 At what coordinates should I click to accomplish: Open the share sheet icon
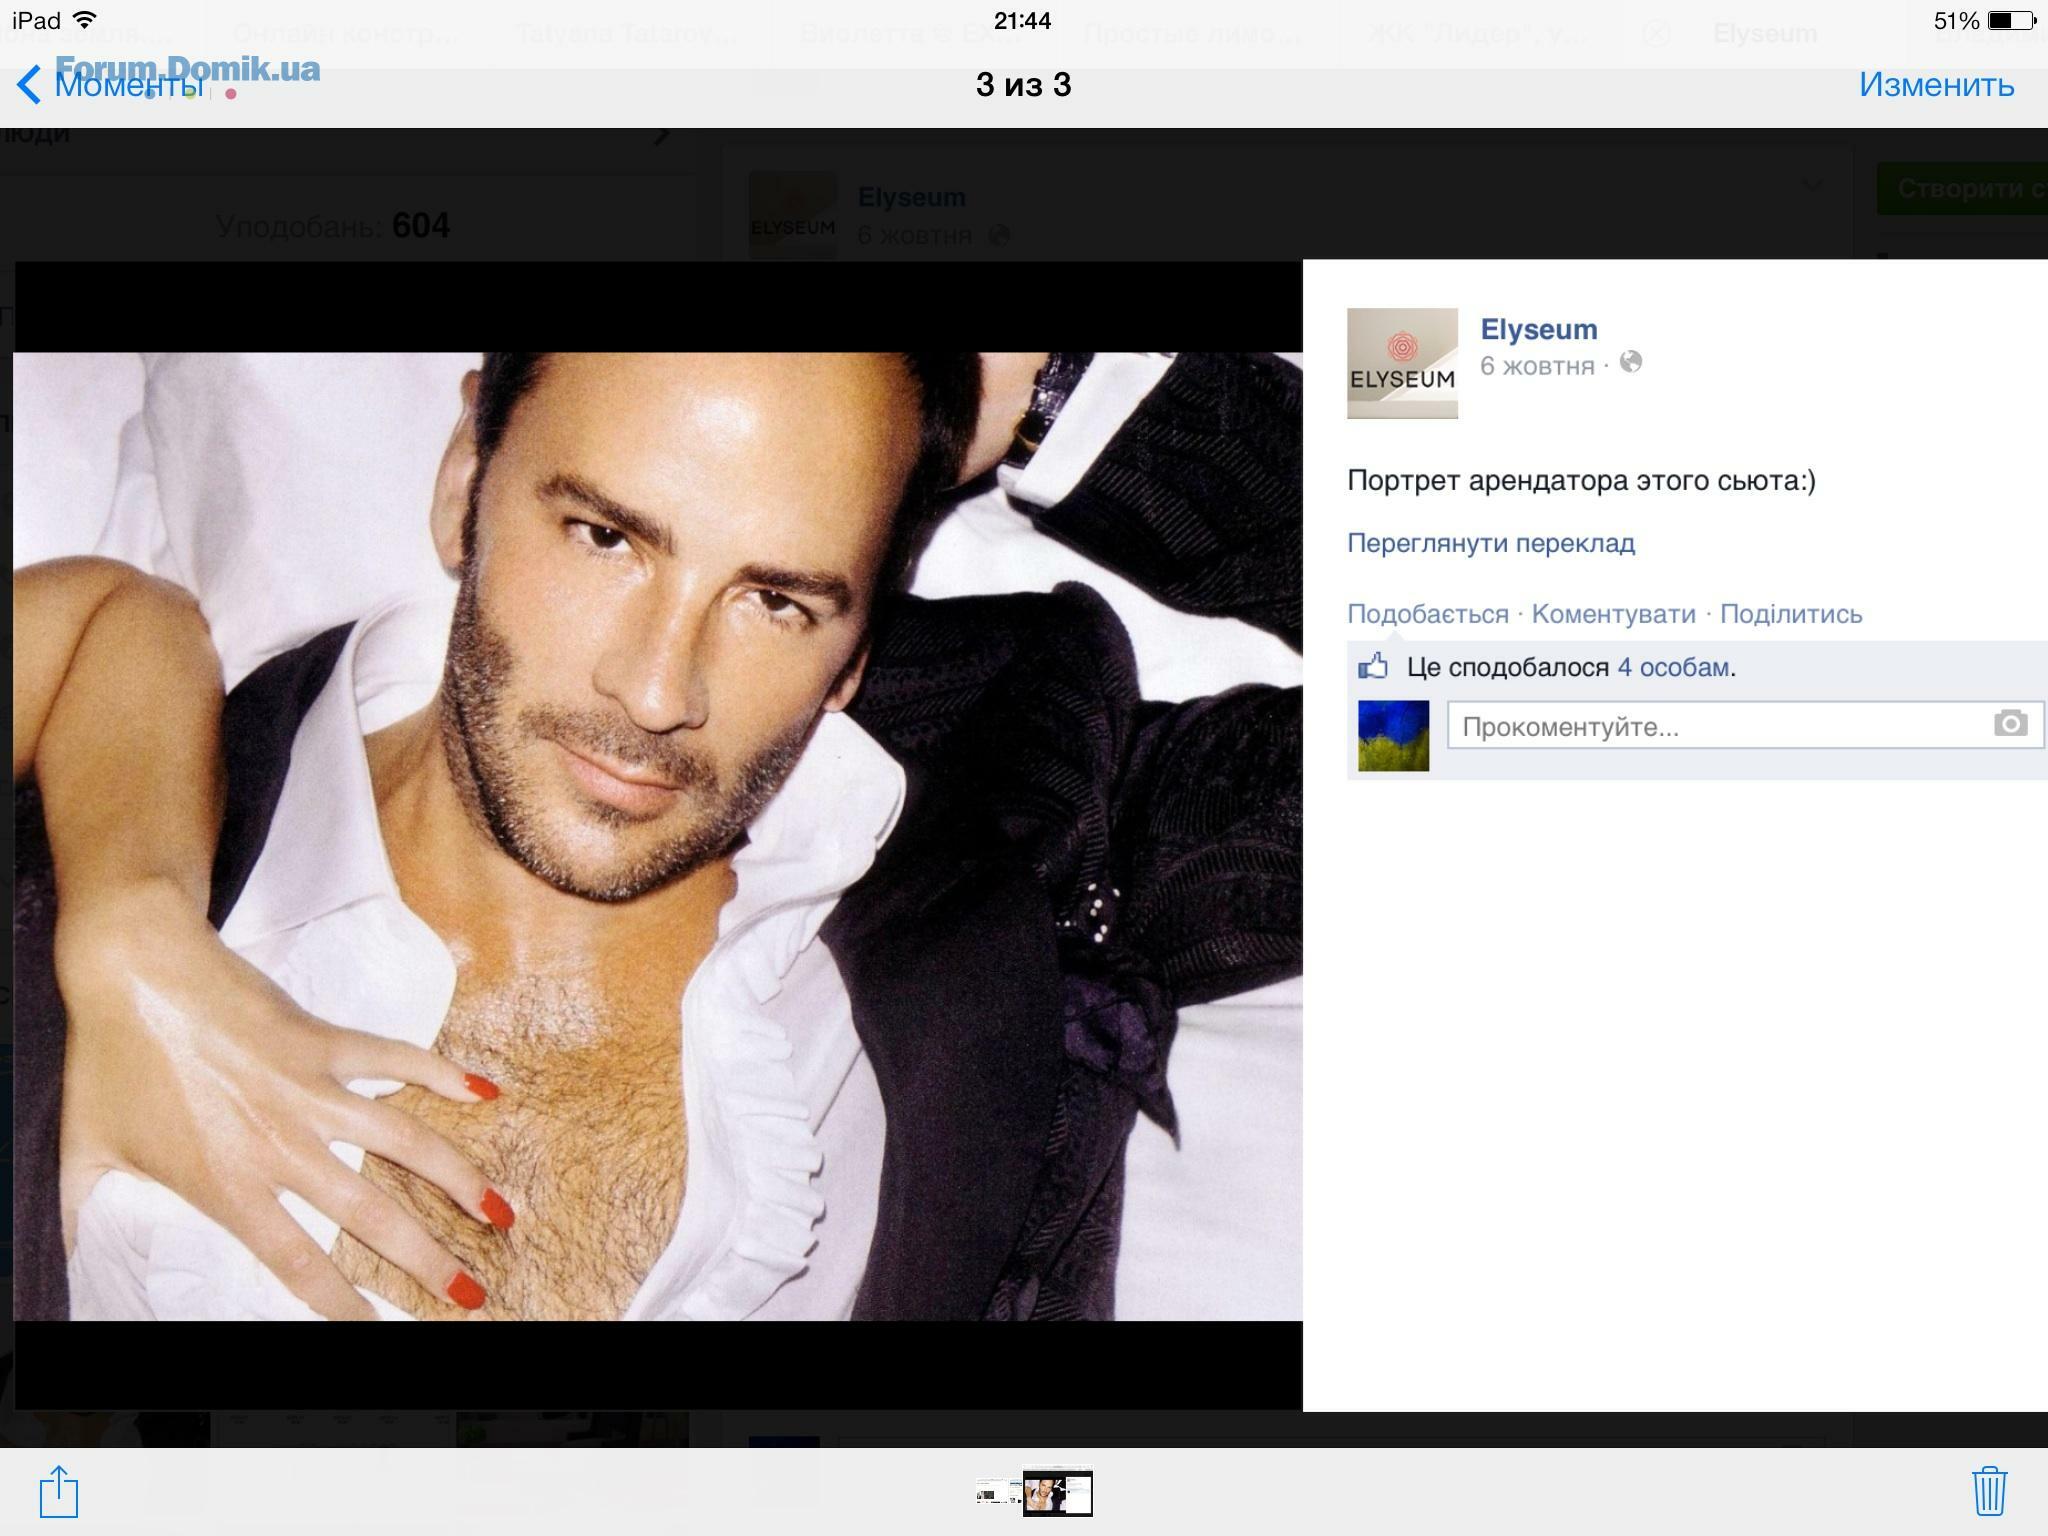click(x=59, y=1491)
